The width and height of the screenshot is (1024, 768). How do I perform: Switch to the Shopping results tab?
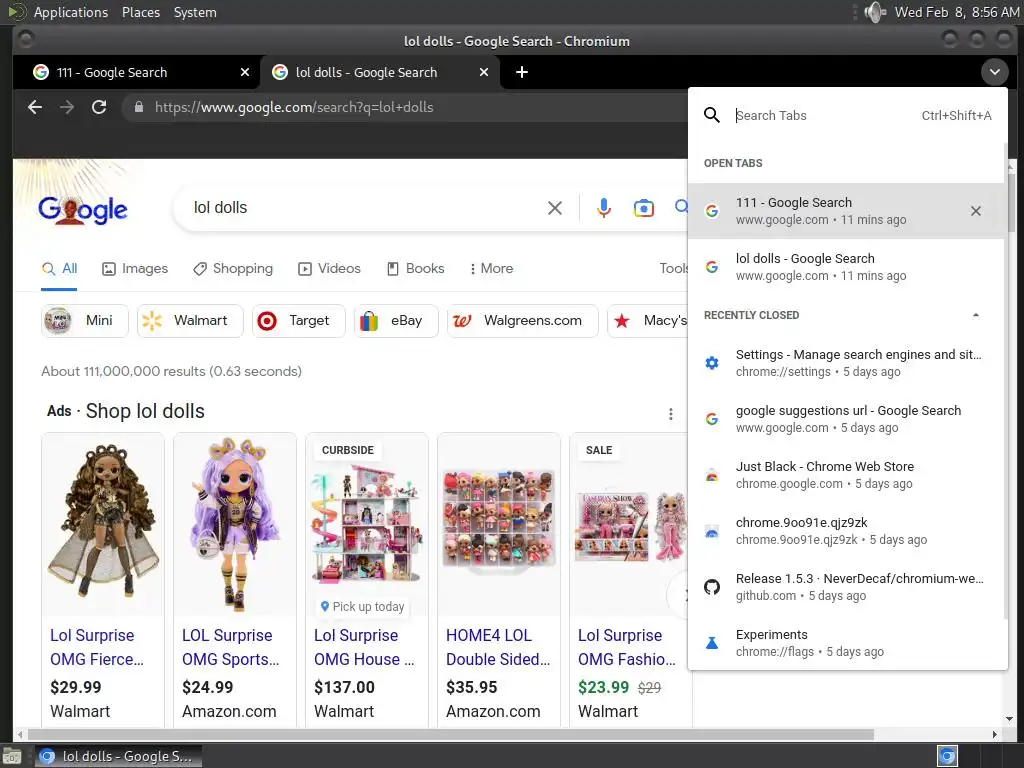point(233,268)
